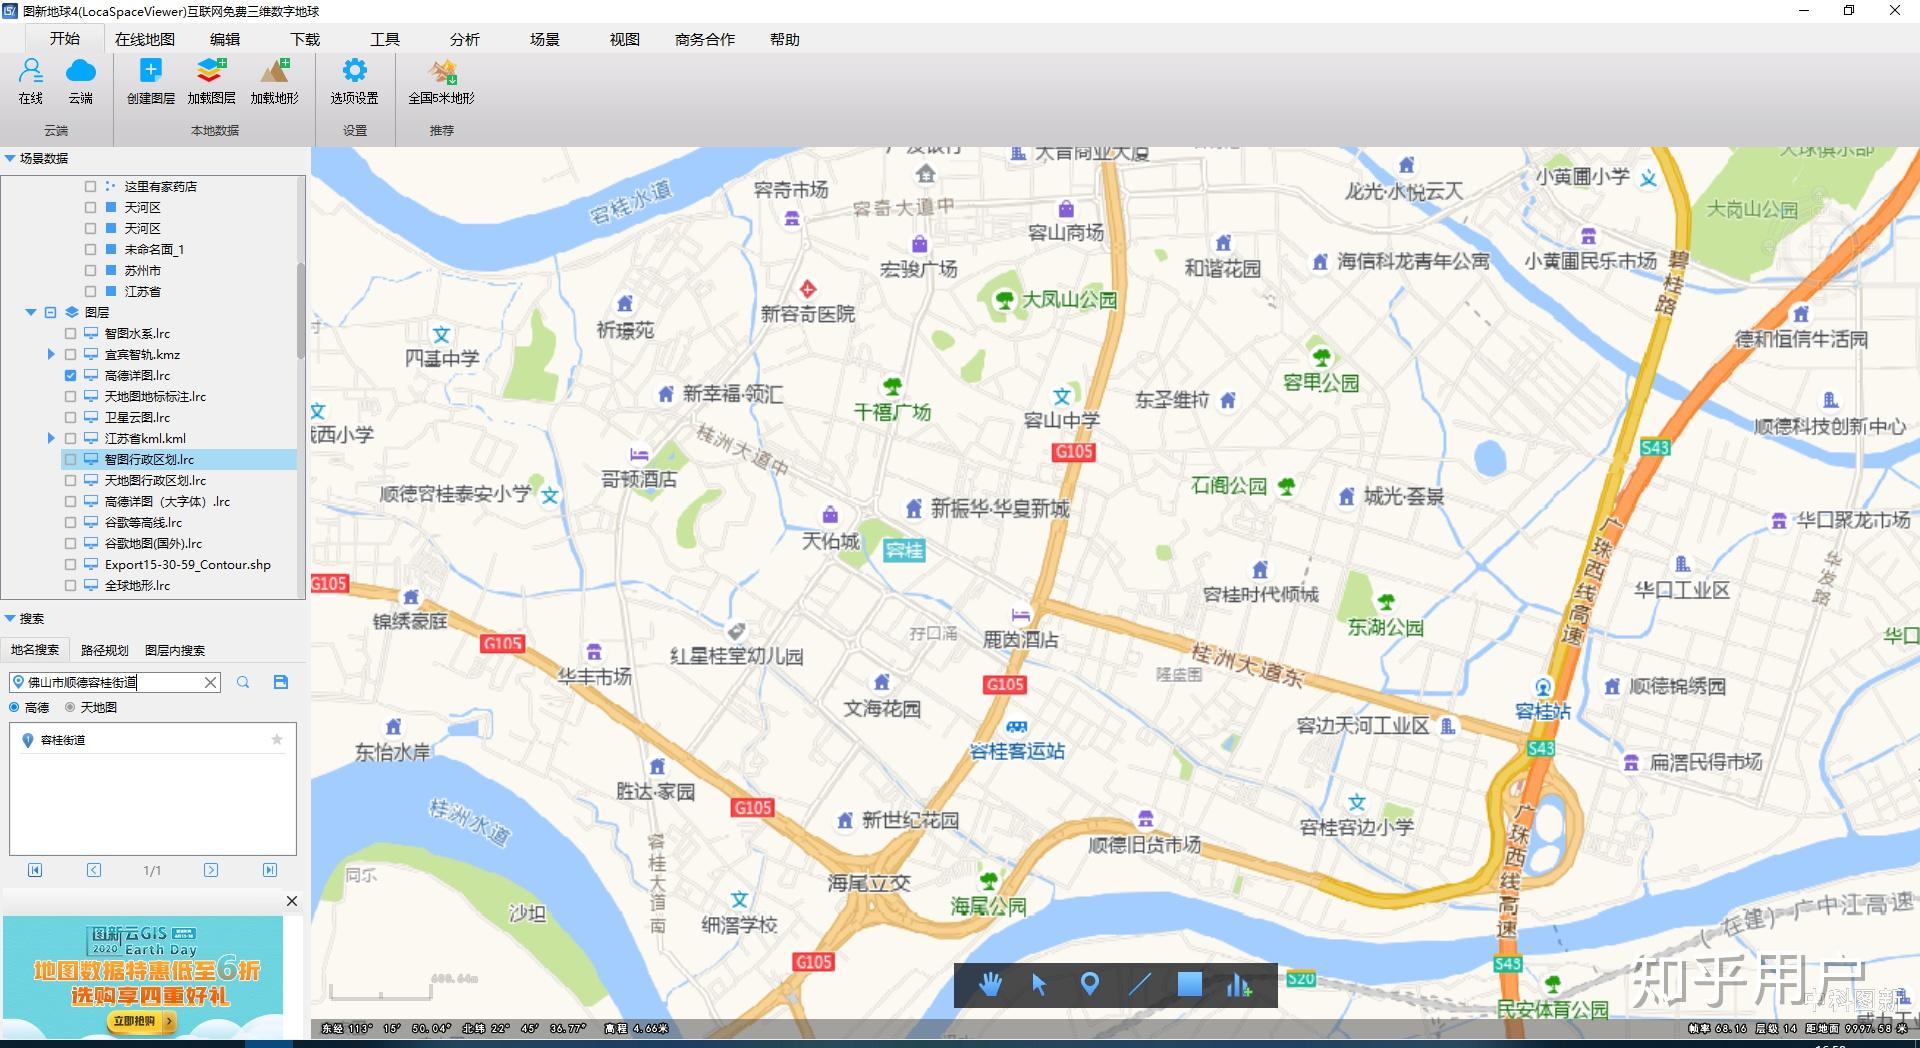Select the hand pan tool
Viewport: 1920px width, 1048px height.
click(990, 985)
